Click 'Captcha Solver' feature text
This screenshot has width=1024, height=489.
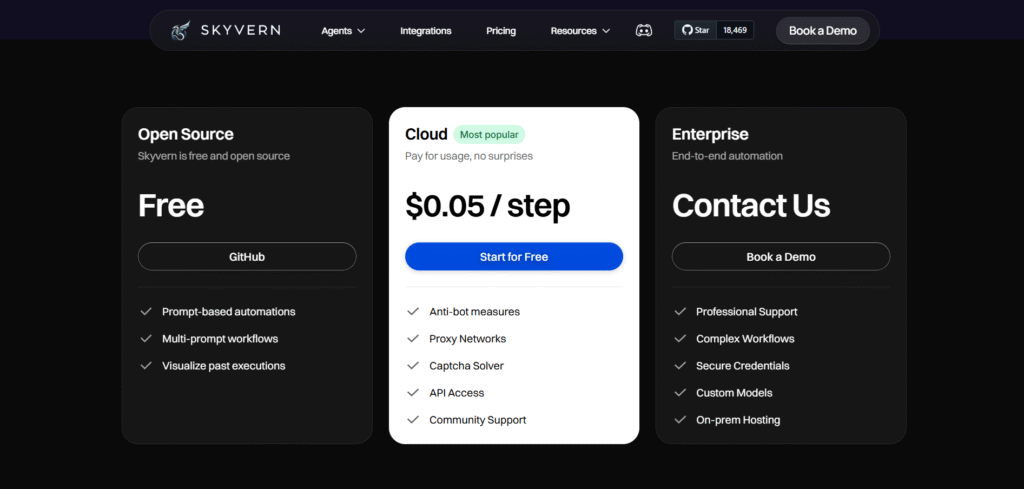tap(466, 366)
